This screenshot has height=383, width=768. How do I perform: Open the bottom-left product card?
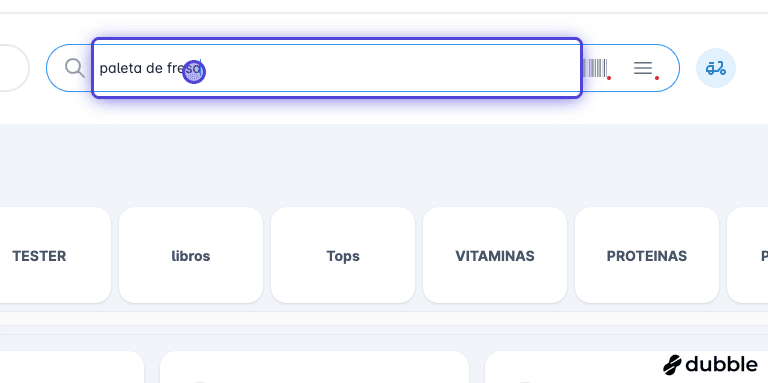click(72, 367)
